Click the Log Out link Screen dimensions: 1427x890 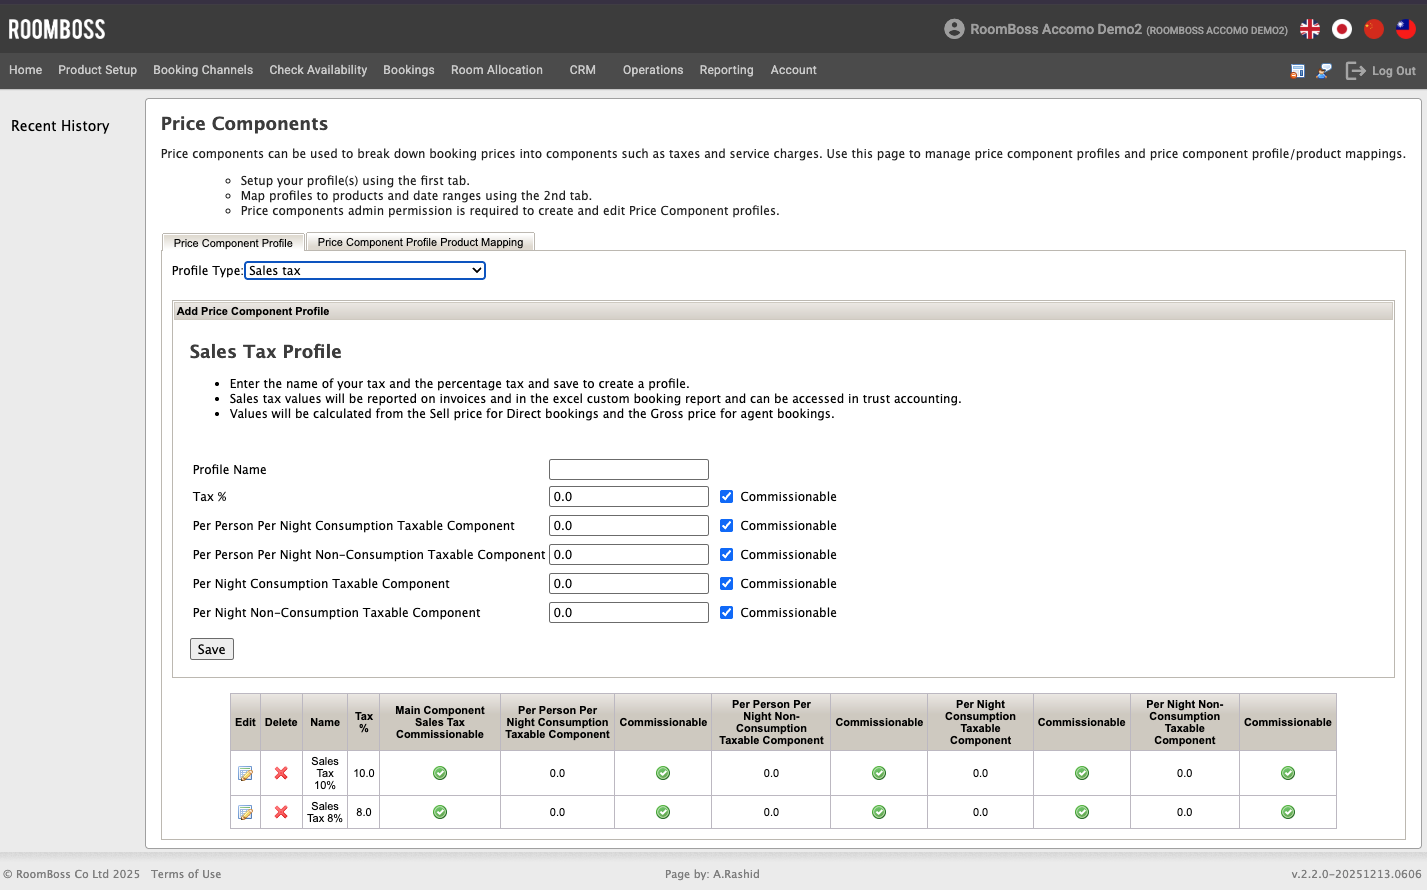click(1382, 71)
